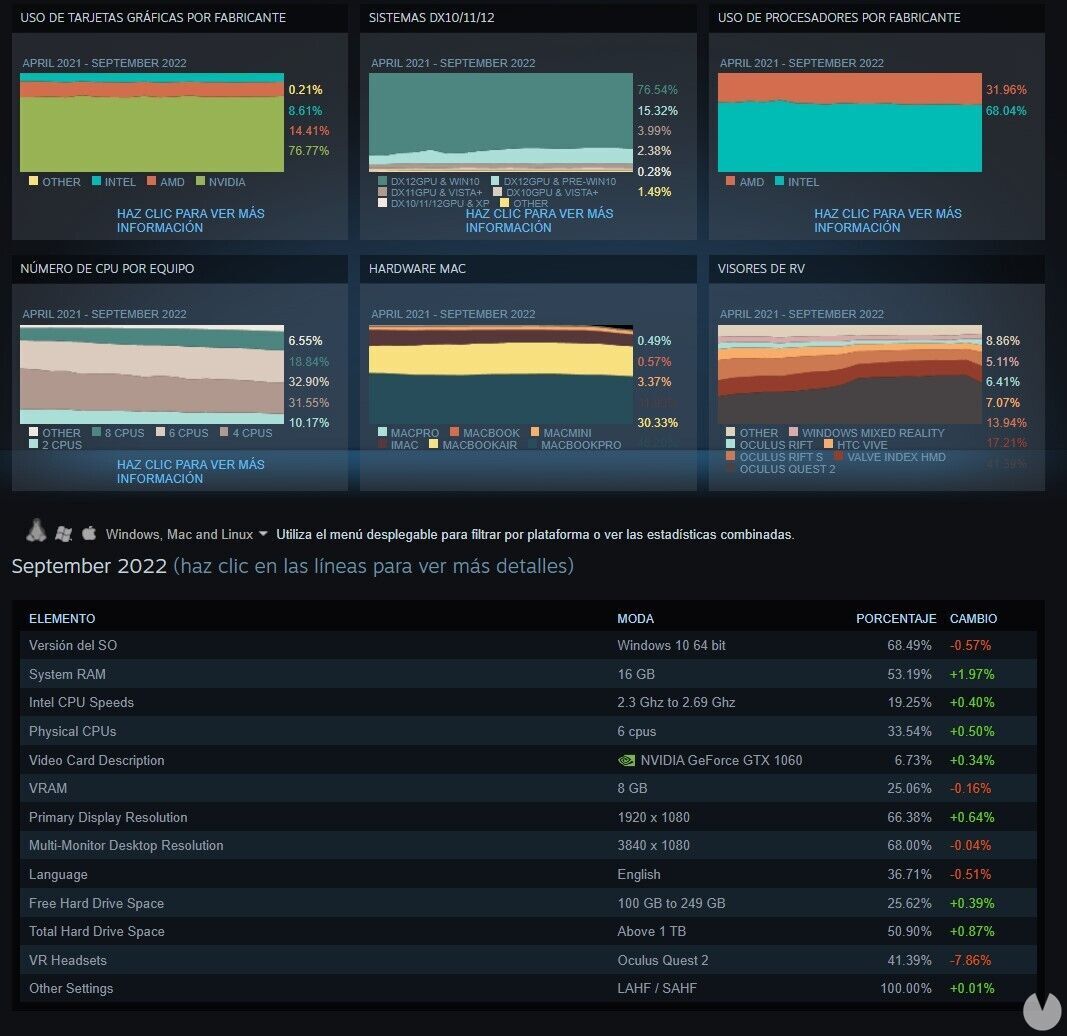The height and width of the screenshot is (1036, 1067).
Task: Click the Linux penguin platform icon
Action: (36, 531)
